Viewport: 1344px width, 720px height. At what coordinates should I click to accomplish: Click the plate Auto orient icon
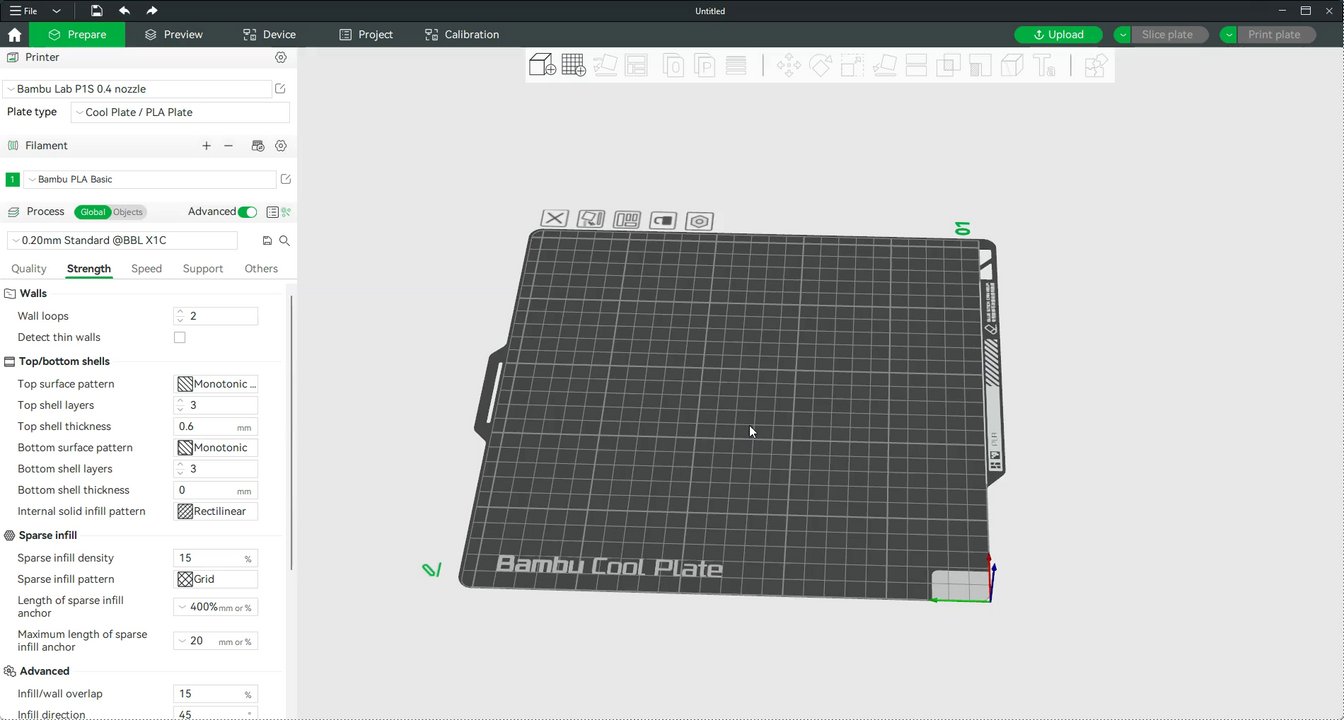[x=591, y=218]
